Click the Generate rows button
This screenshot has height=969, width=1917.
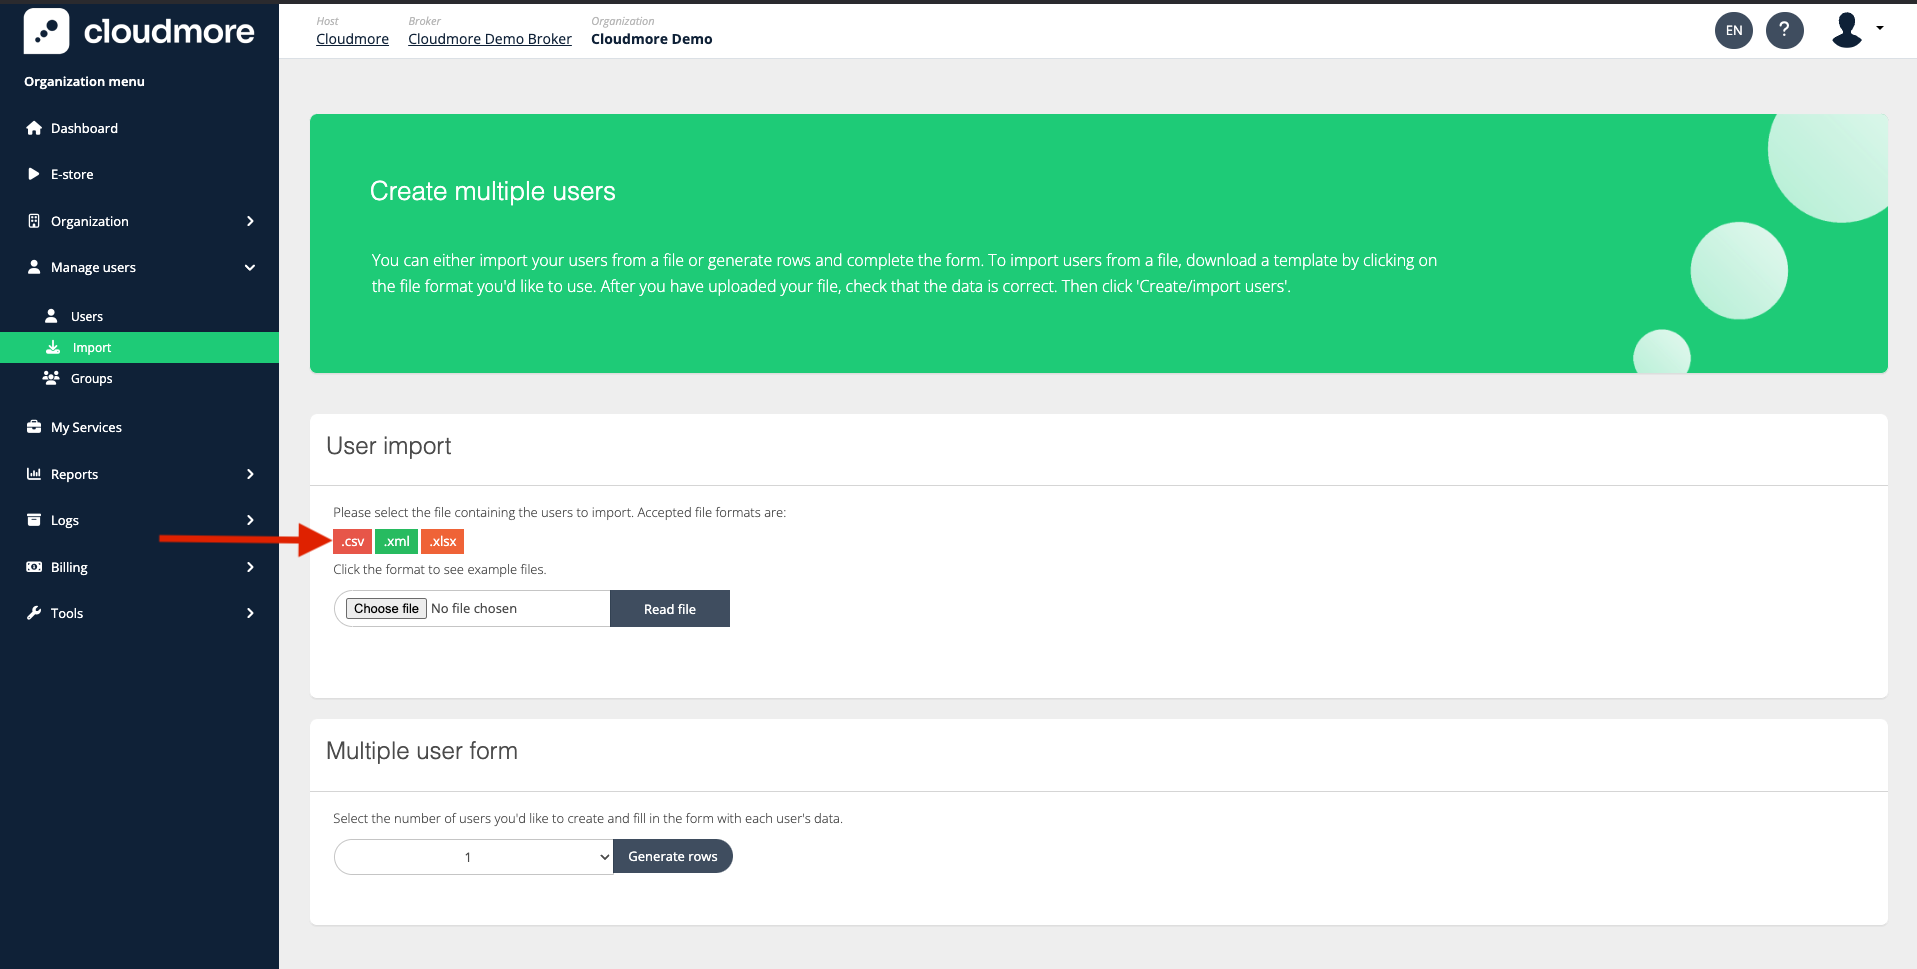point(672,857)
